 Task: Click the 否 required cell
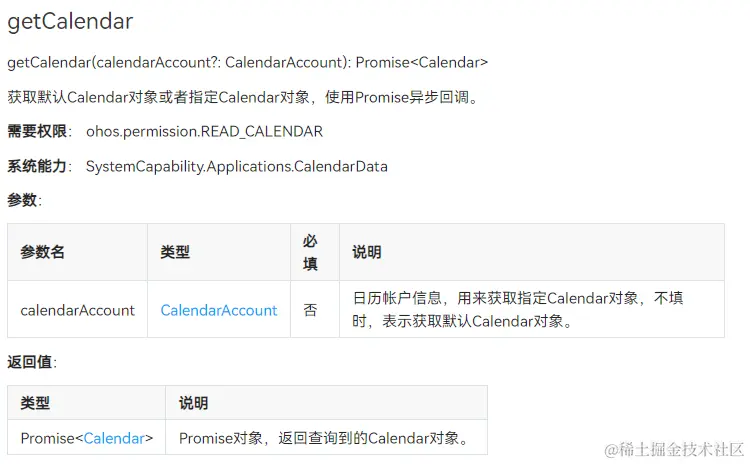[310, 310]
